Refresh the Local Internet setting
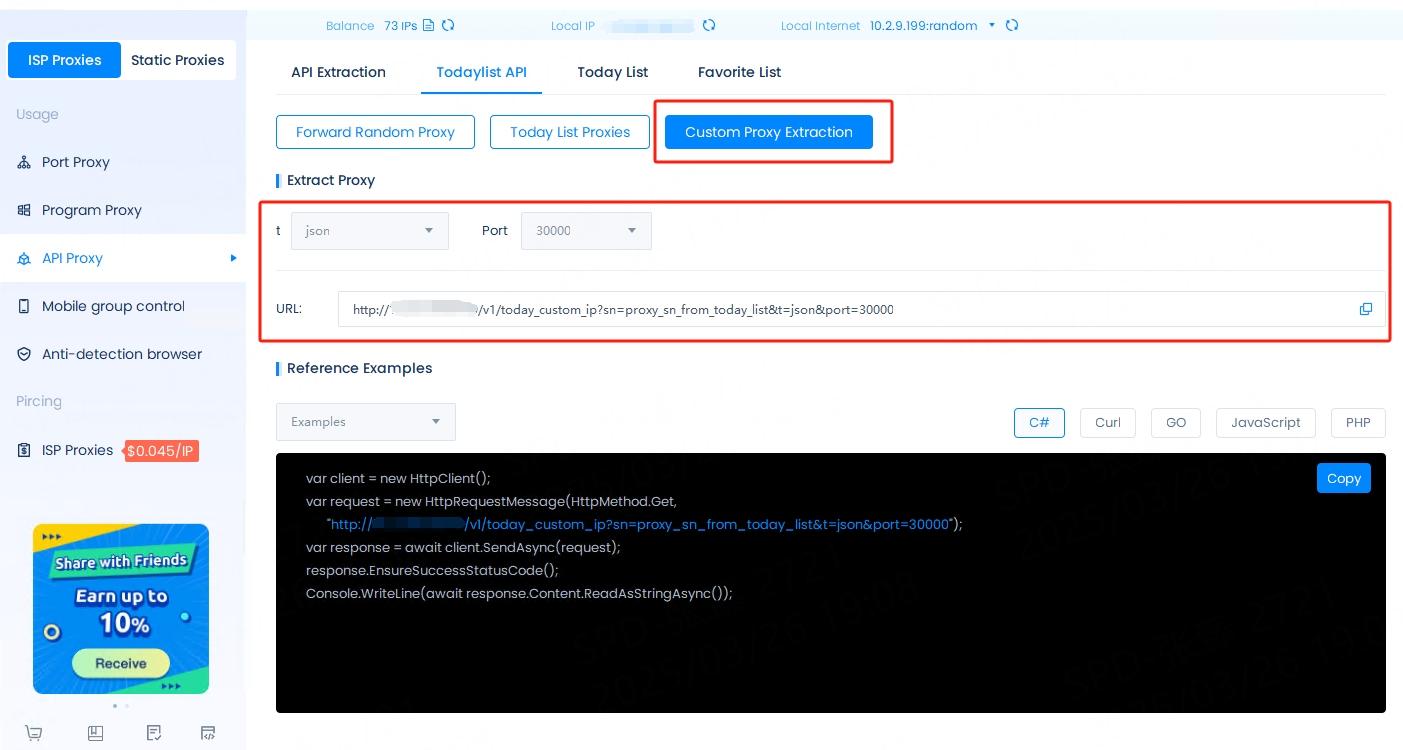The image size is (1403, 750). (x=1012, y=25)
